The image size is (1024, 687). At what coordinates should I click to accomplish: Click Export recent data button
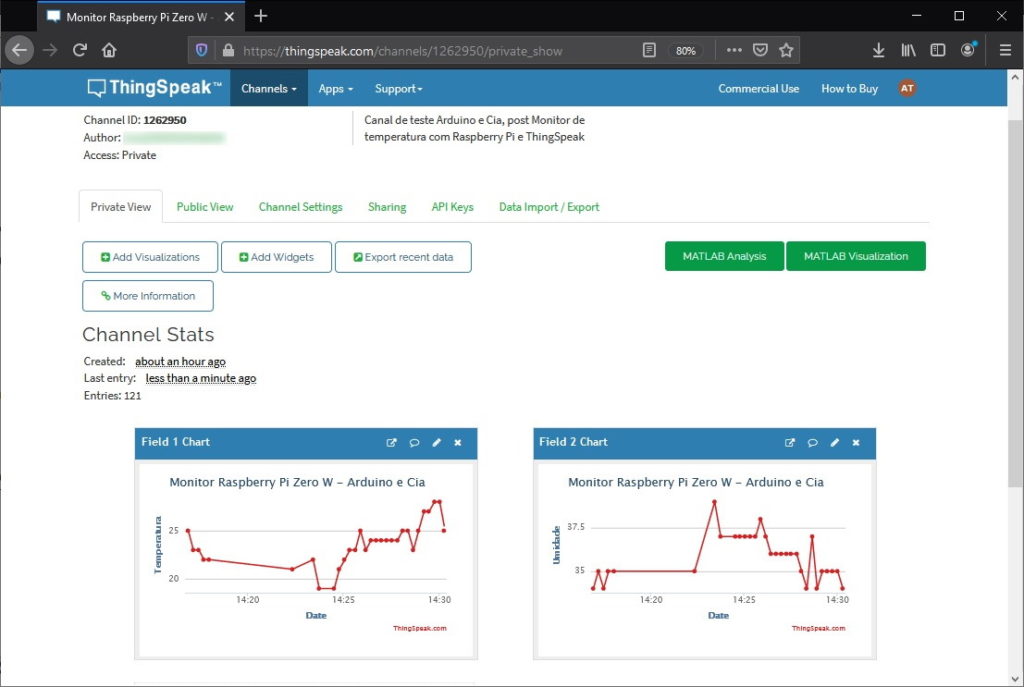[403, 257]
